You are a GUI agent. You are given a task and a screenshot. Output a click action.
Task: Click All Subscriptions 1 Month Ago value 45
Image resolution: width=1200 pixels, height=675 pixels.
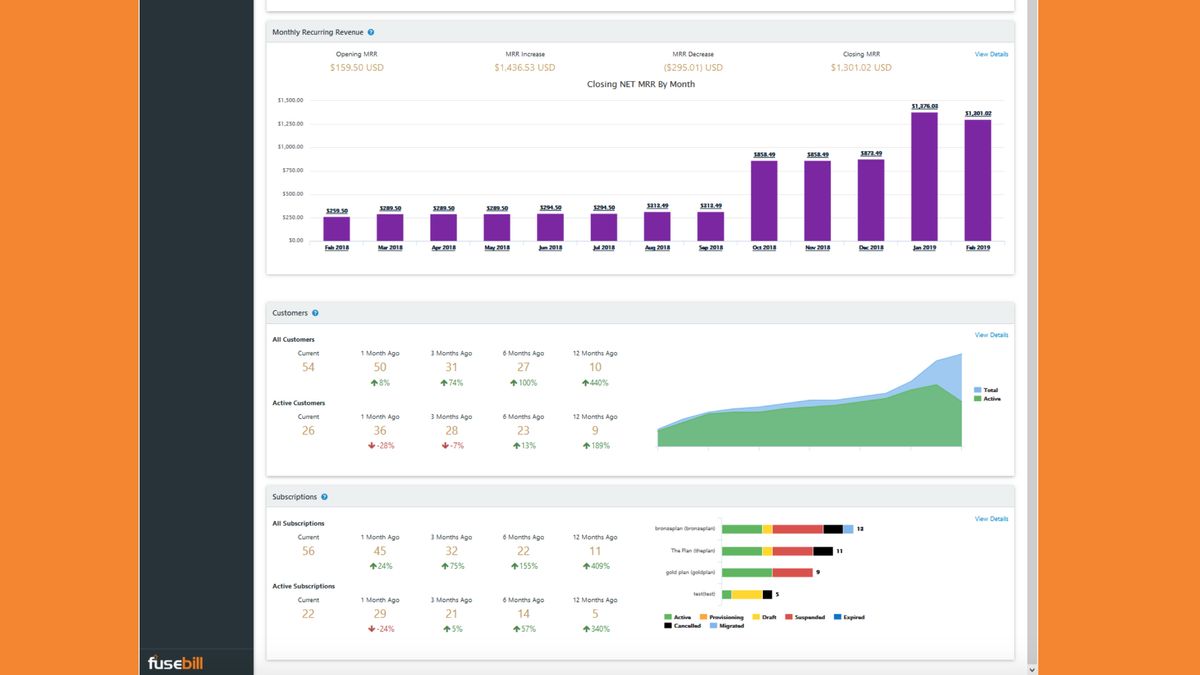pyautogui.click(x=380, y=551)
